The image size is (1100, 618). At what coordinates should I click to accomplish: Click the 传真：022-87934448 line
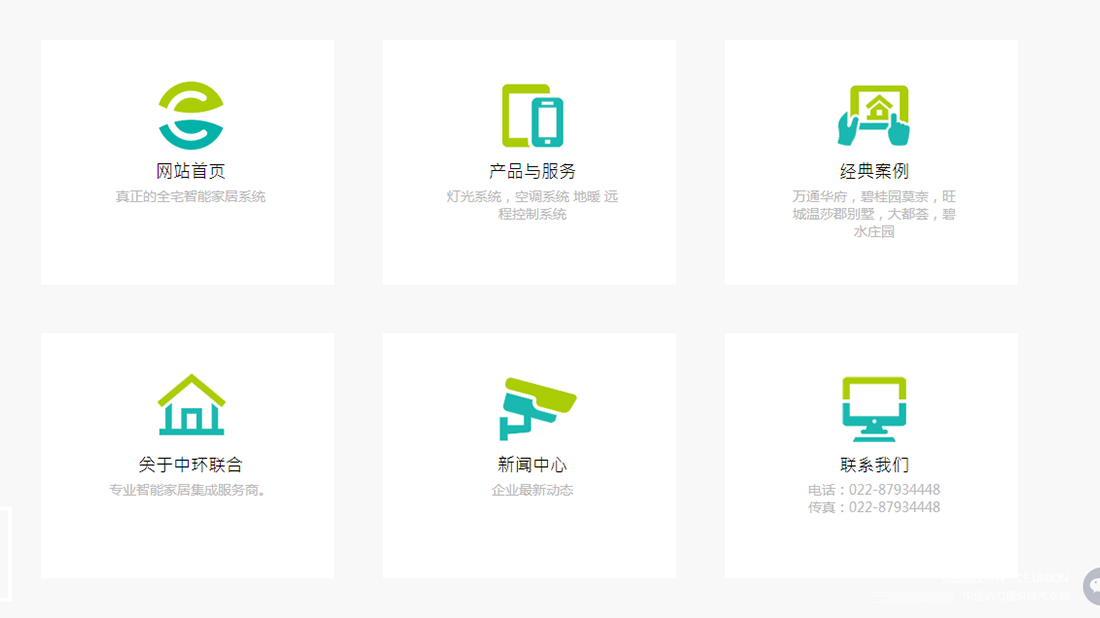pyautogui.click(x=874, y=507)
